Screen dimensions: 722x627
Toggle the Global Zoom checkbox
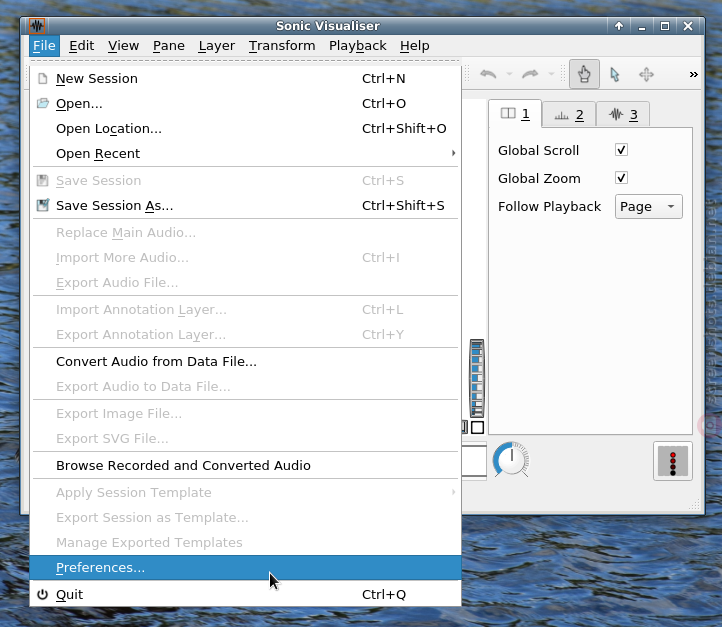(621, 178)
